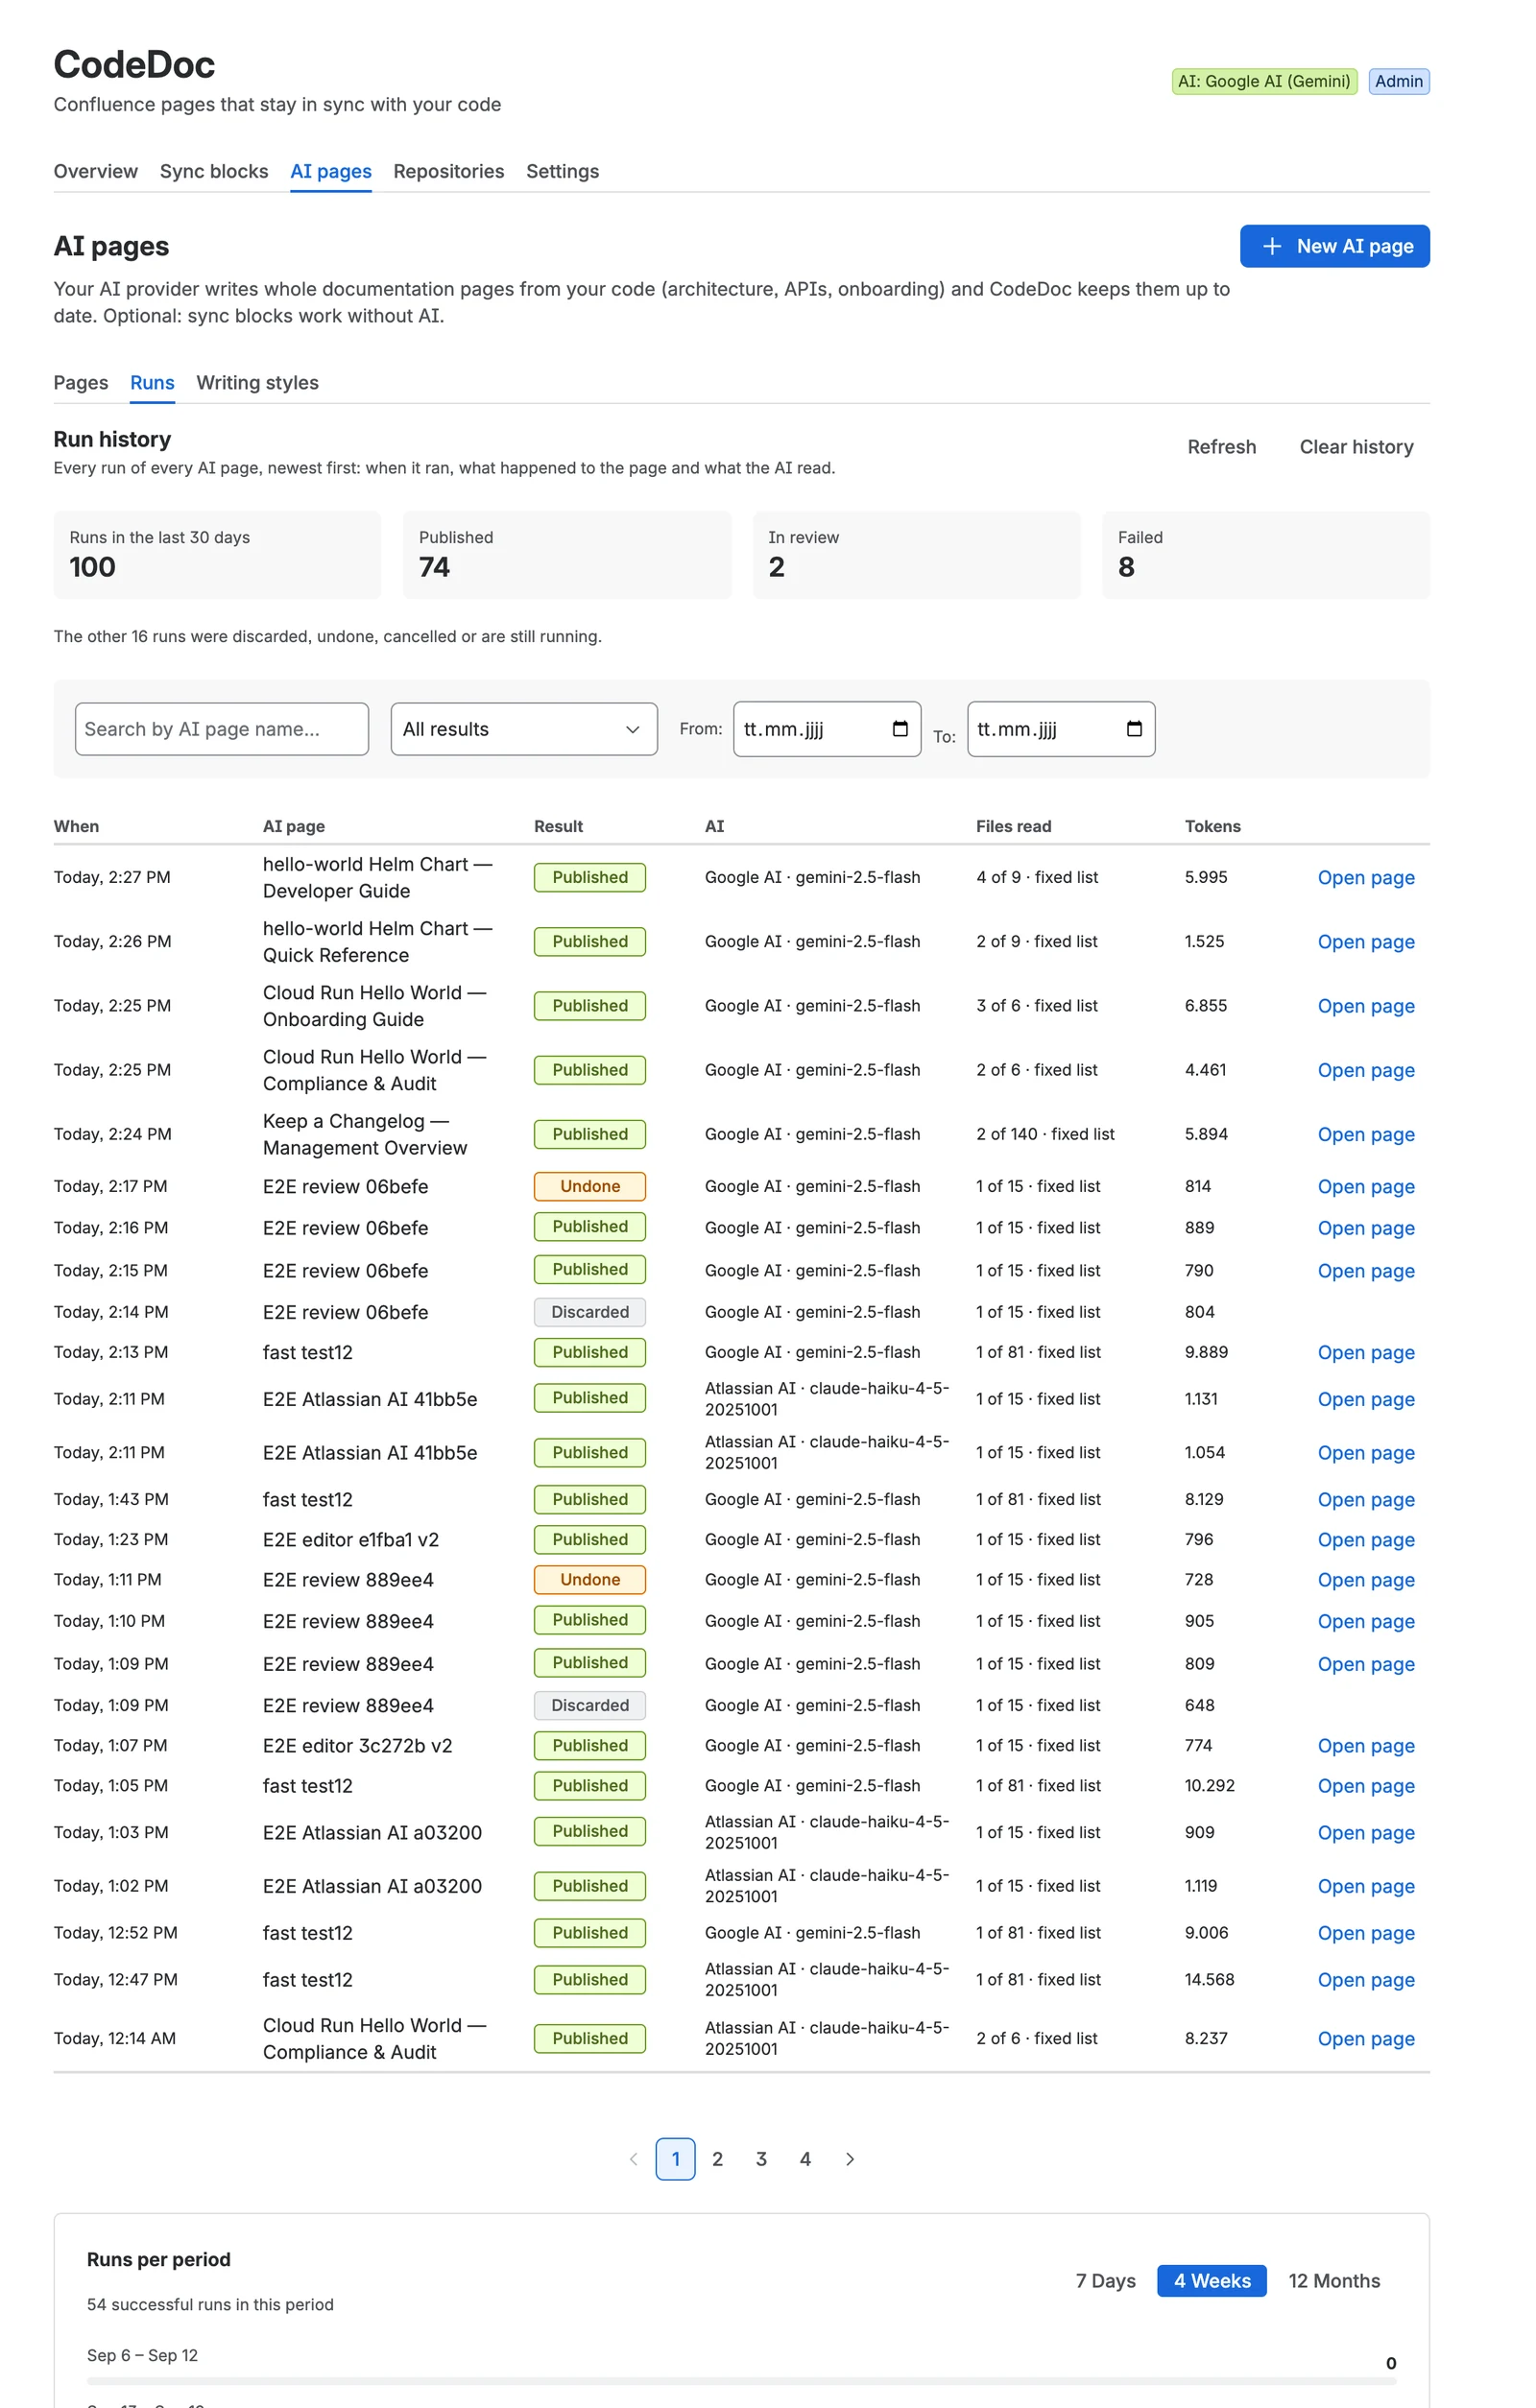Open the From date calendar picker icon
This screenshot has height=2408, width=1536.
coord(899,729)
